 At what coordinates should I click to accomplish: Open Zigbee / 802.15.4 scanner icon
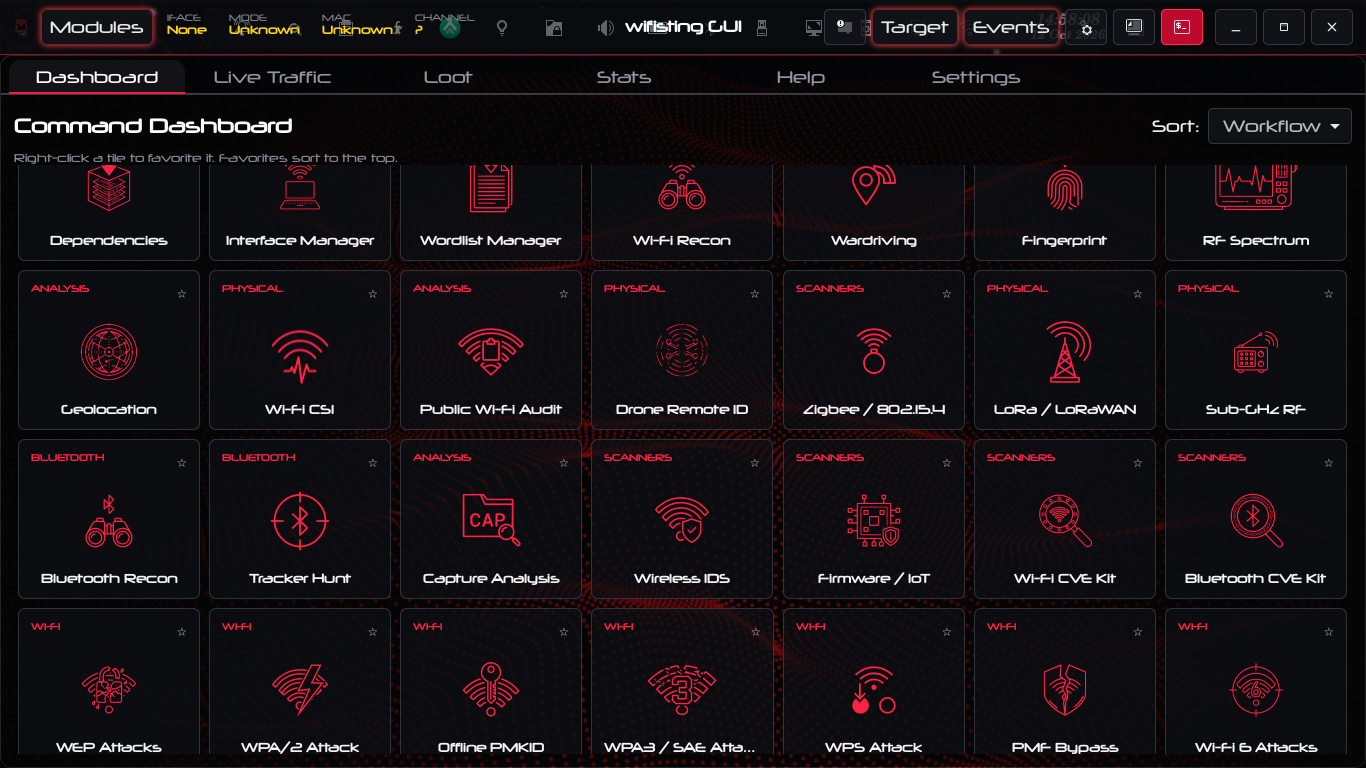pyautogui.click(x=873, y=350)
